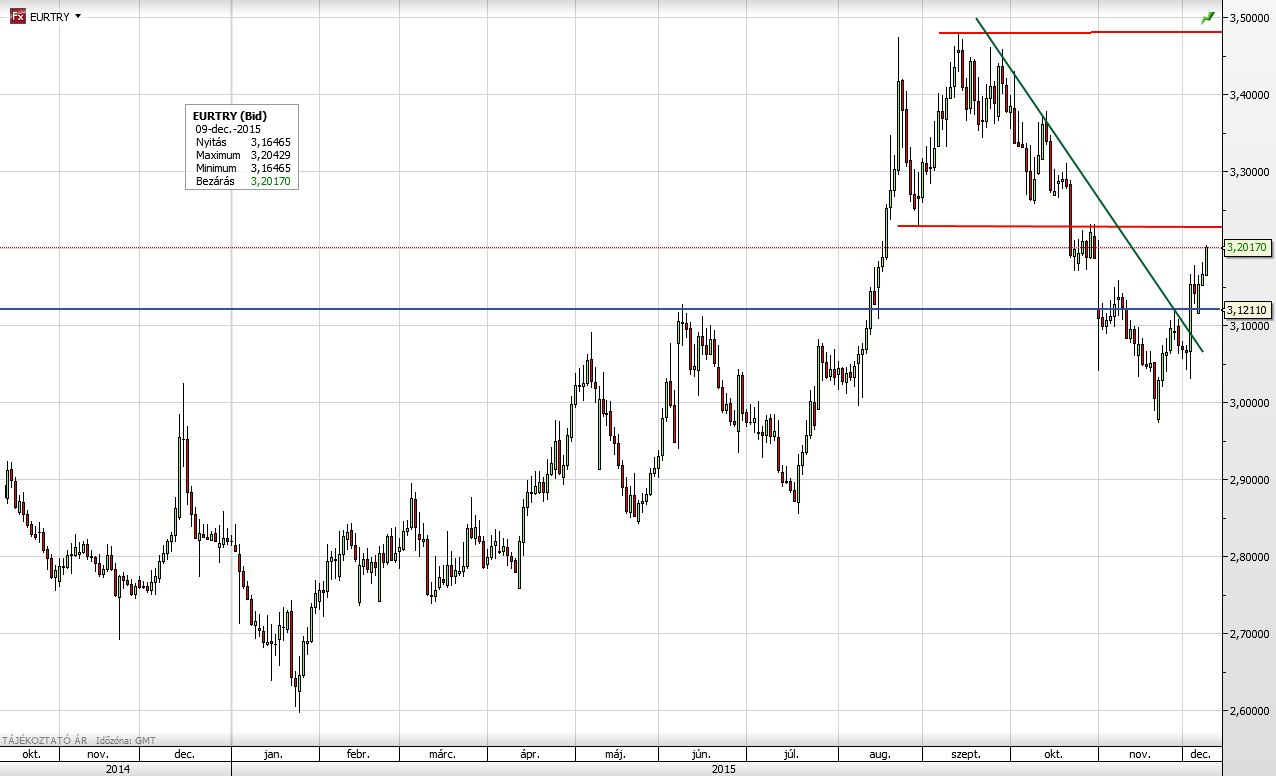Screen dimensions: 1276x776
Task: Select the current price tag 3,20170 on axis
Action: coord(1247,248)
